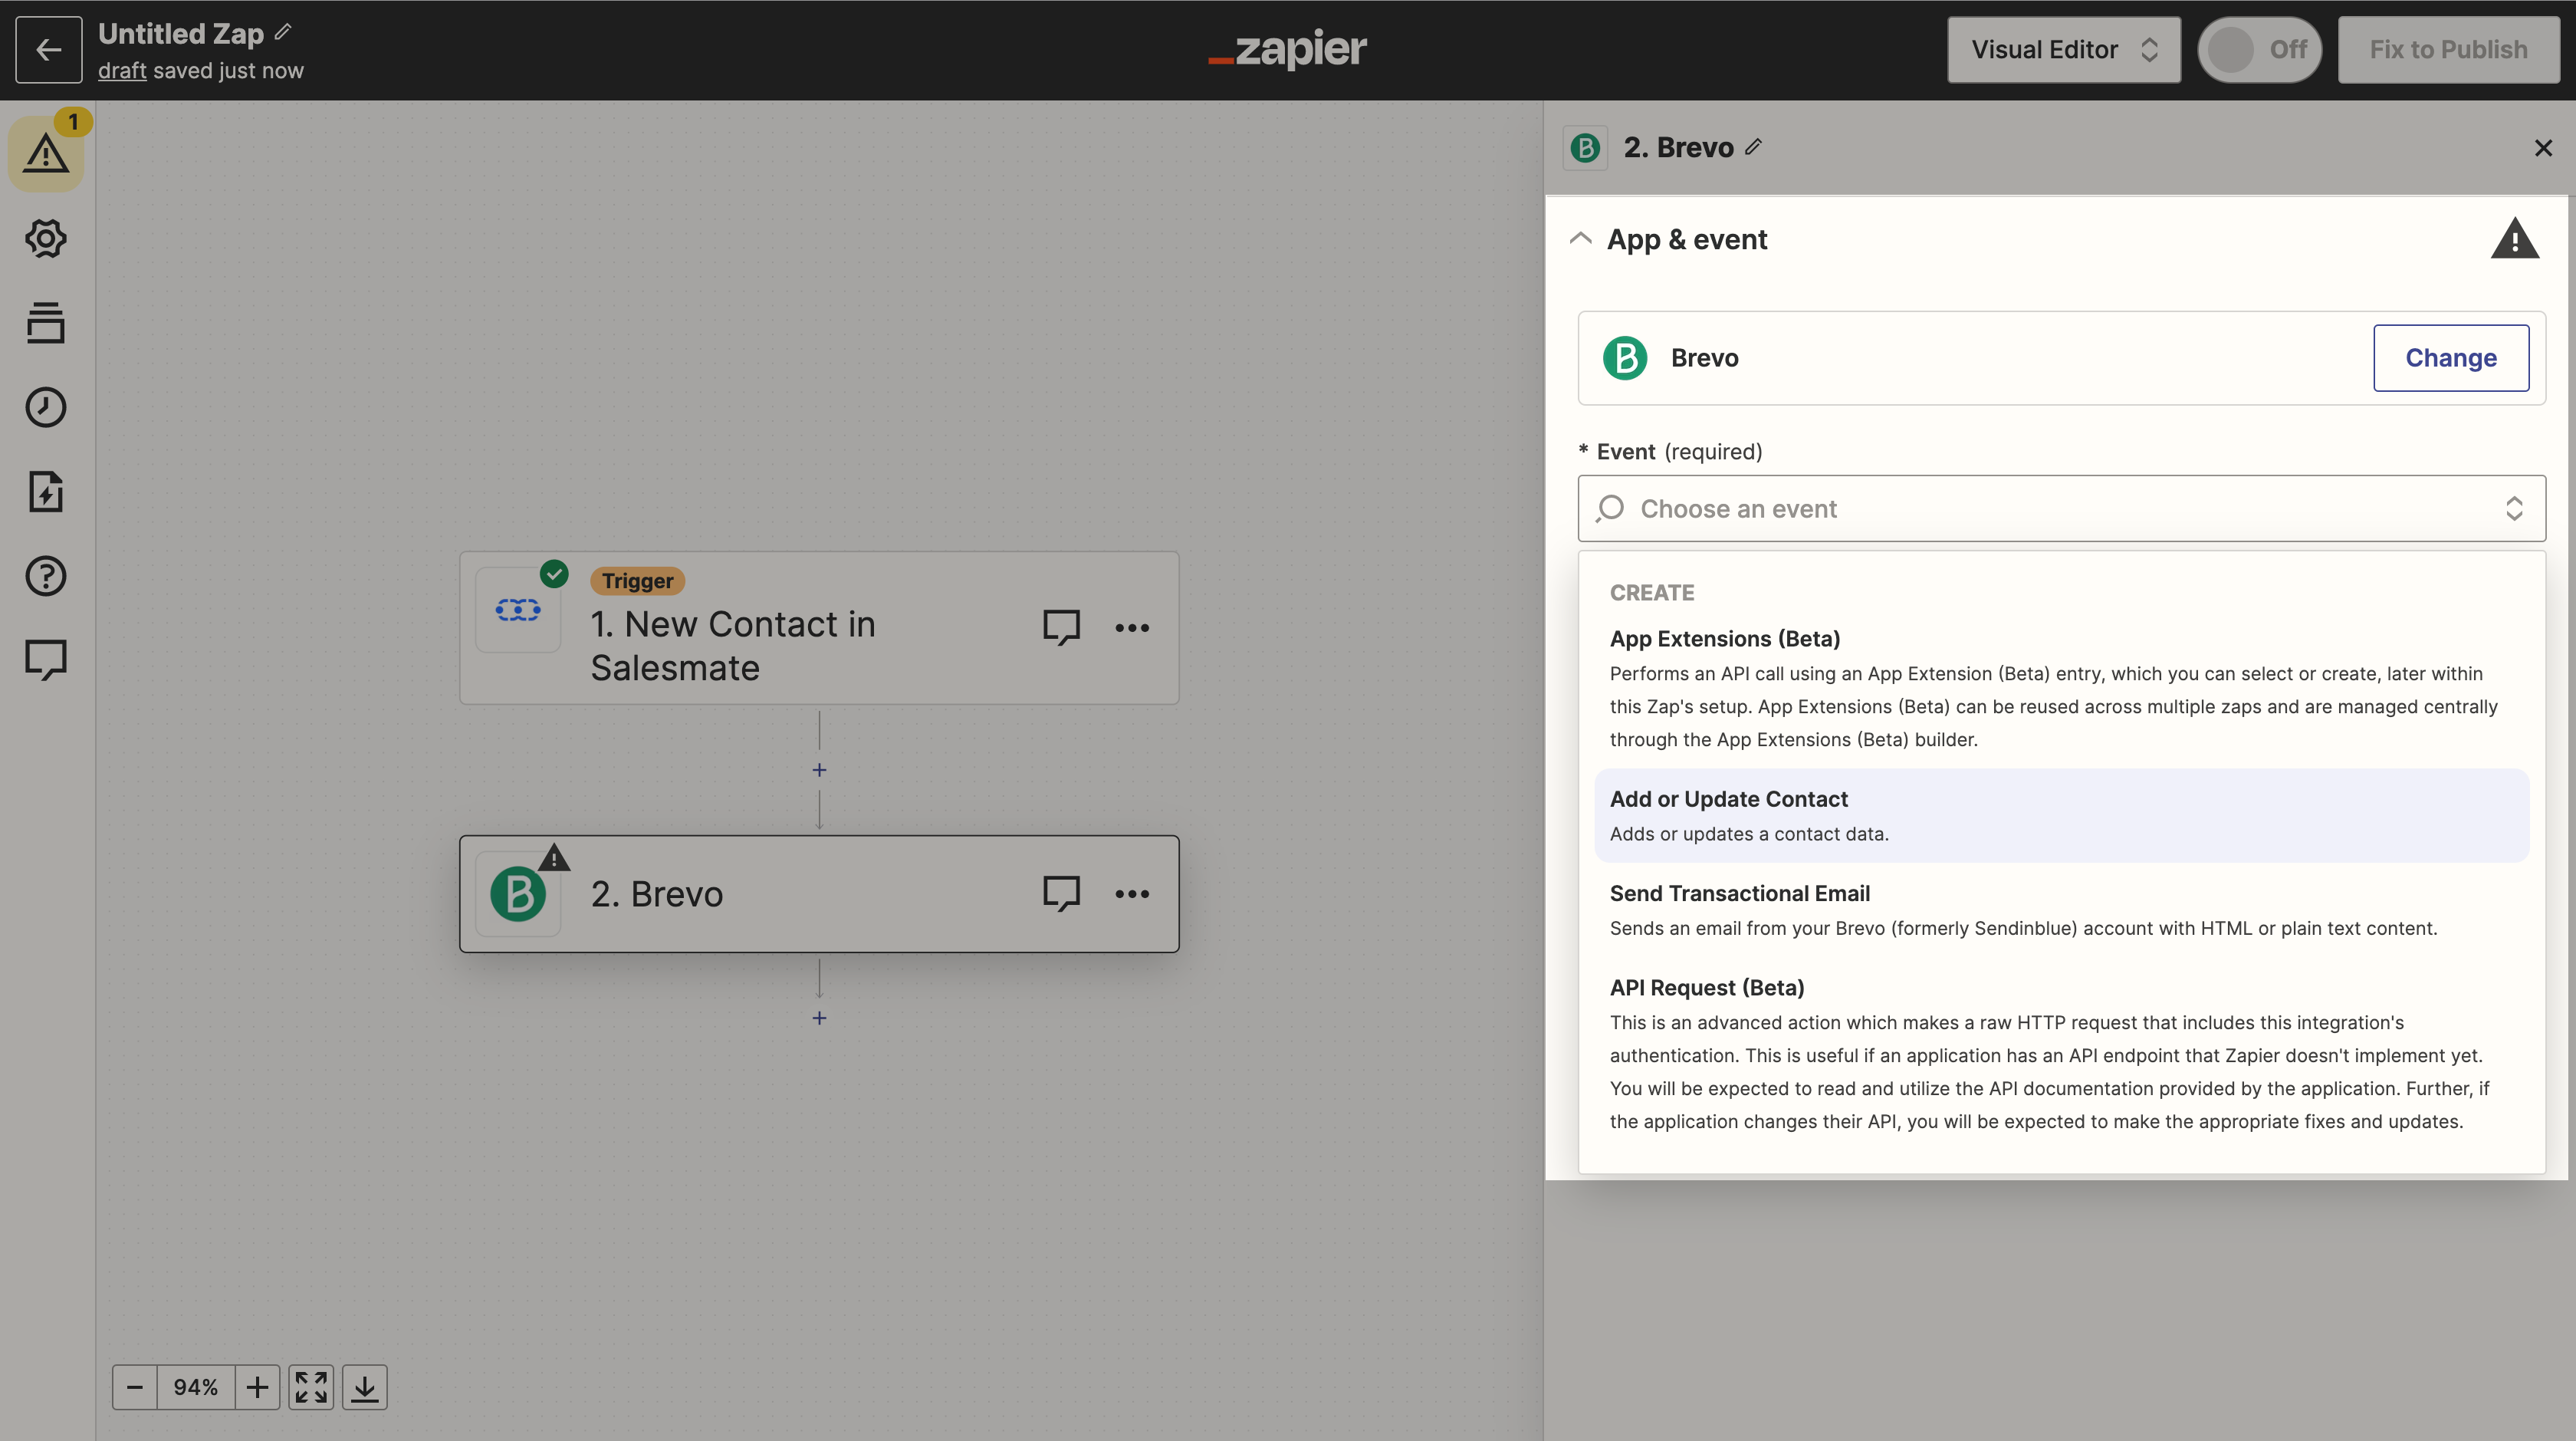The image size is (2576, 1441).
Task: Zoom out the canvas with minus button
Action: (x=135, y=1387)
